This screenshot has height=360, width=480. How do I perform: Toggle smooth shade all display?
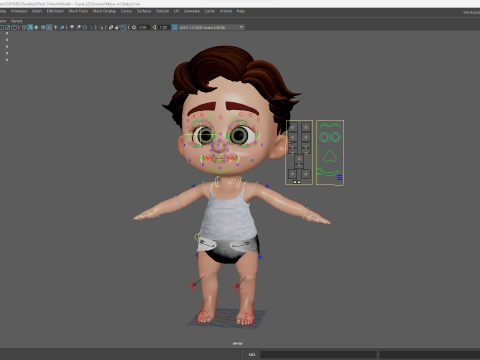pos(30,27)
